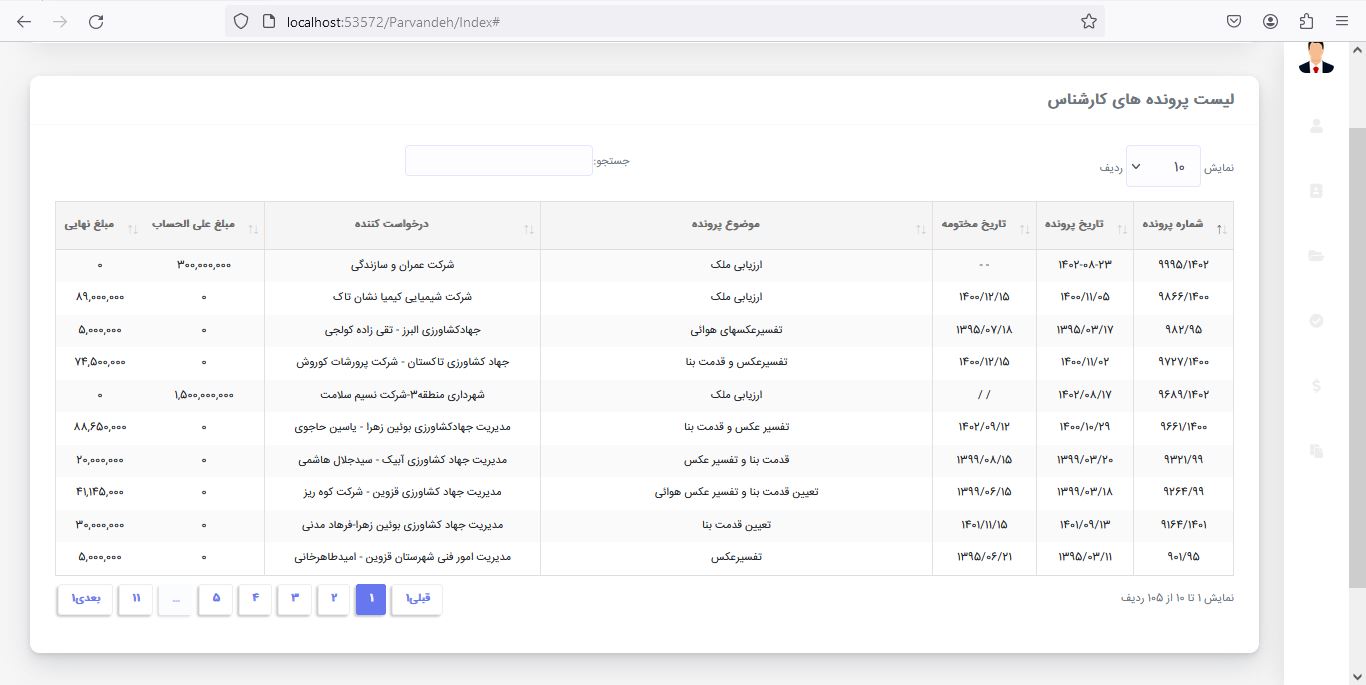Click the check-circle sidebar icon
1366x685 pixels.
(x=1316, y=321)
